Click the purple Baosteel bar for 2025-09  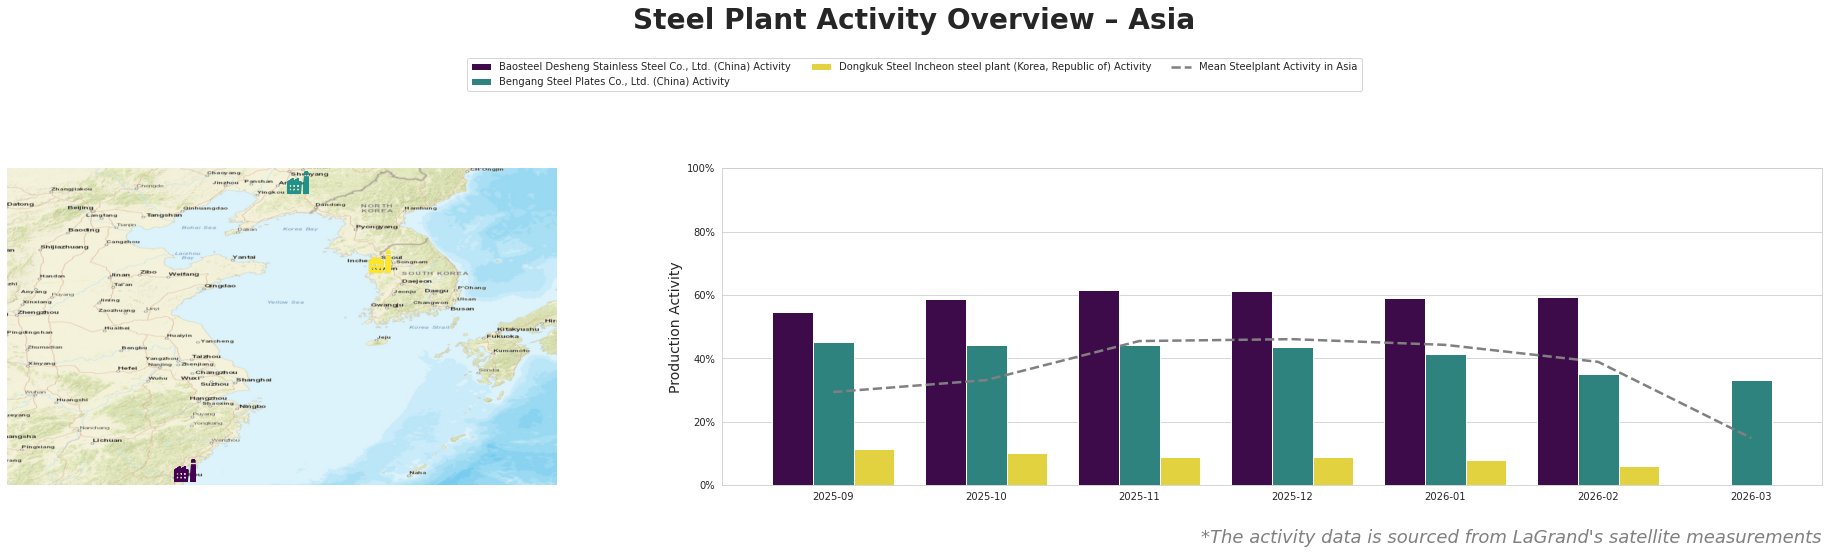click(x=793, y=399)
